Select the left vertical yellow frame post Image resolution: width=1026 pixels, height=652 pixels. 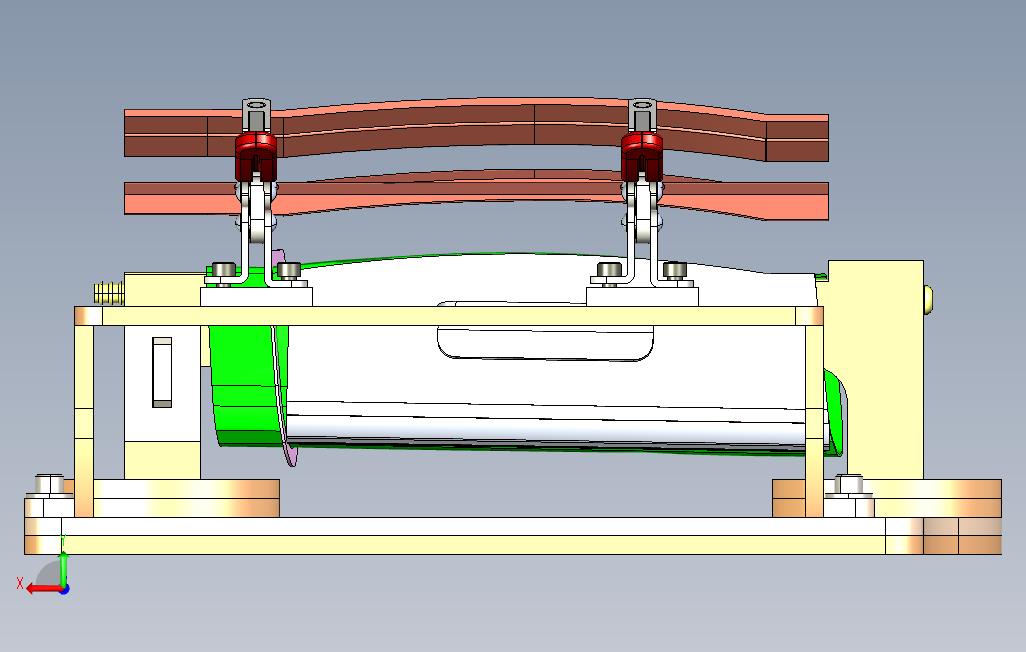(x=84, y=420)
